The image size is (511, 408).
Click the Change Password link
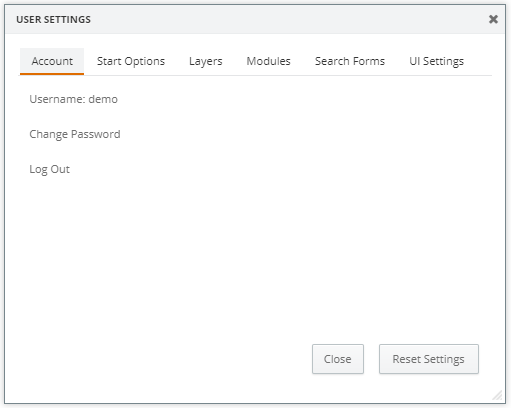[75, 134]
